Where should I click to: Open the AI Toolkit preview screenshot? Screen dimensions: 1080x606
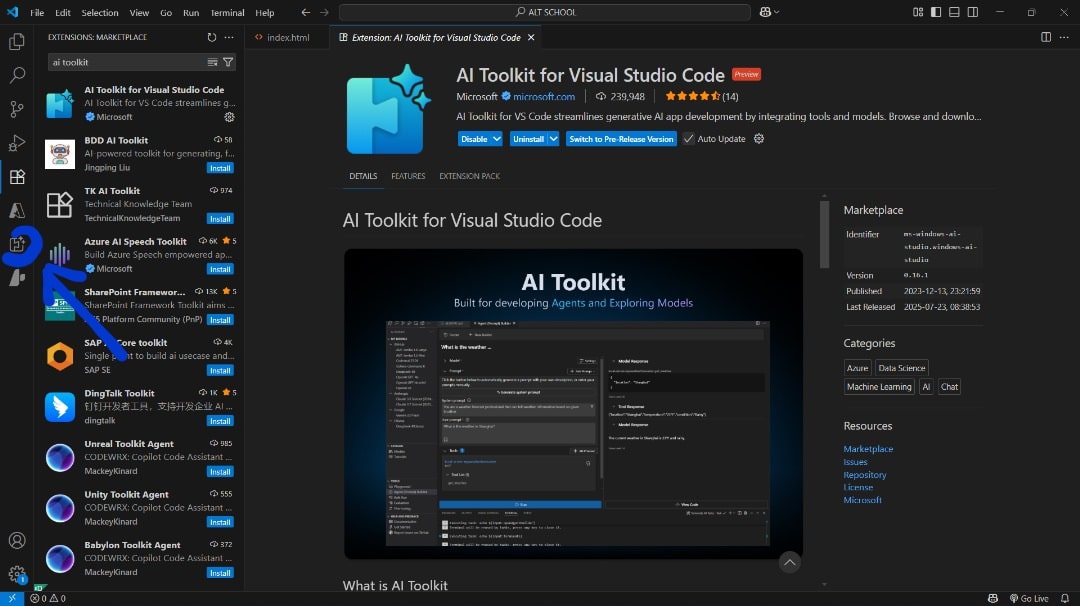pos(573,404)
